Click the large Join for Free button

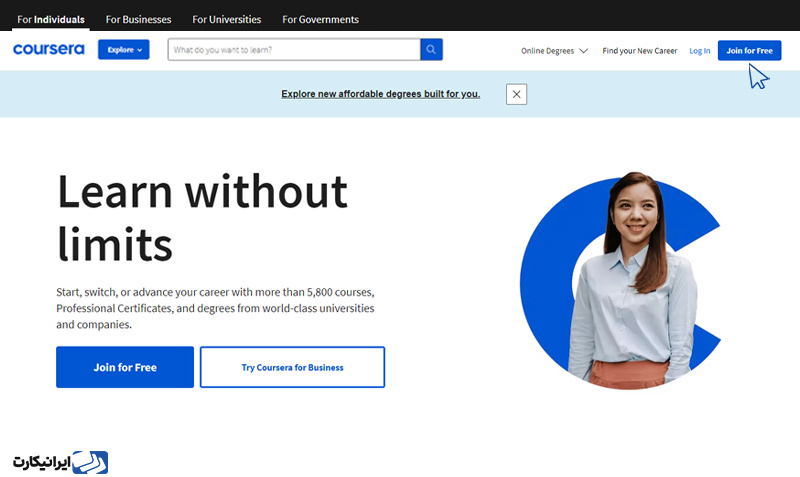click(125, 367)
